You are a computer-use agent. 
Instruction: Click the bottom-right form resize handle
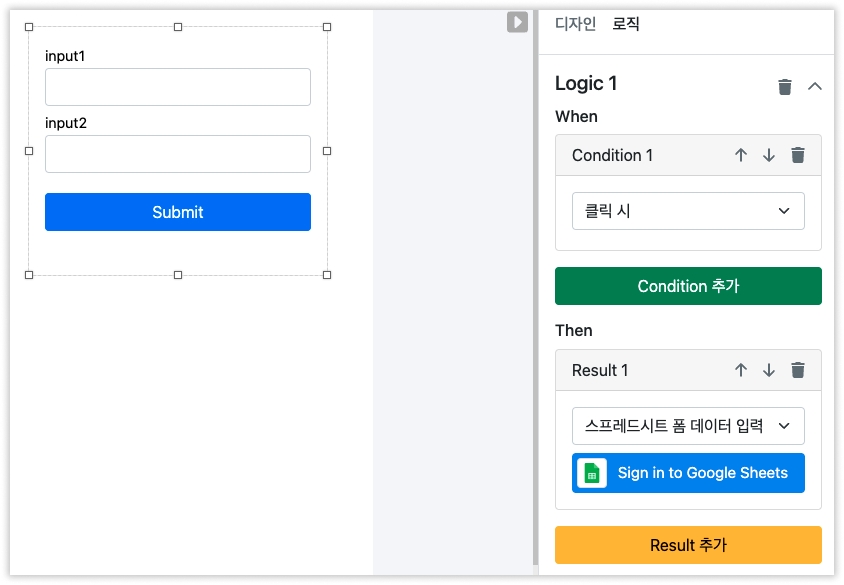pyautogui.click(x=327, y=274)
